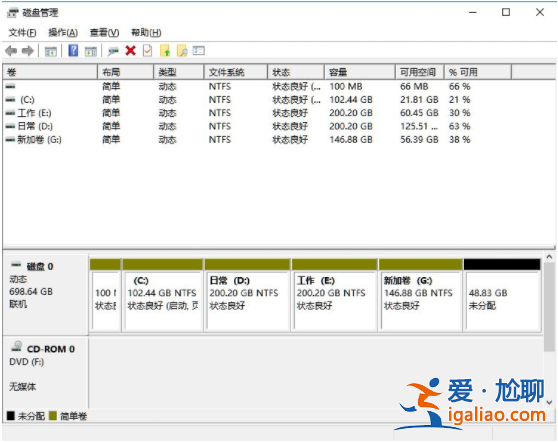Click the list view settings toolbar icon
Screen dimensions: 558x442
(x=199, y=51)
